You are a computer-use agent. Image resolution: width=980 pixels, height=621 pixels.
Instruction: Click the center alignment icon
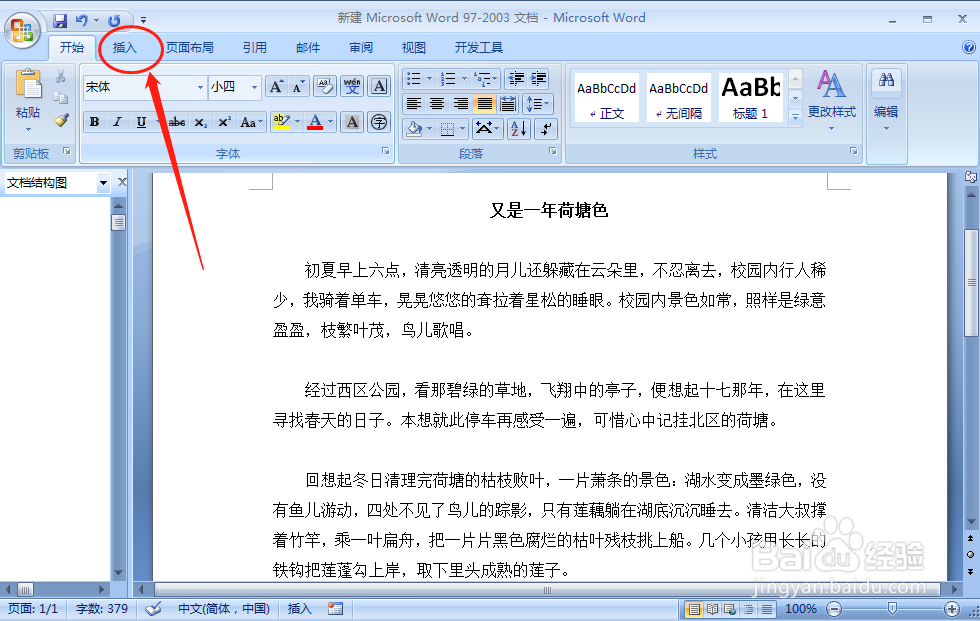tap(438, 102)
